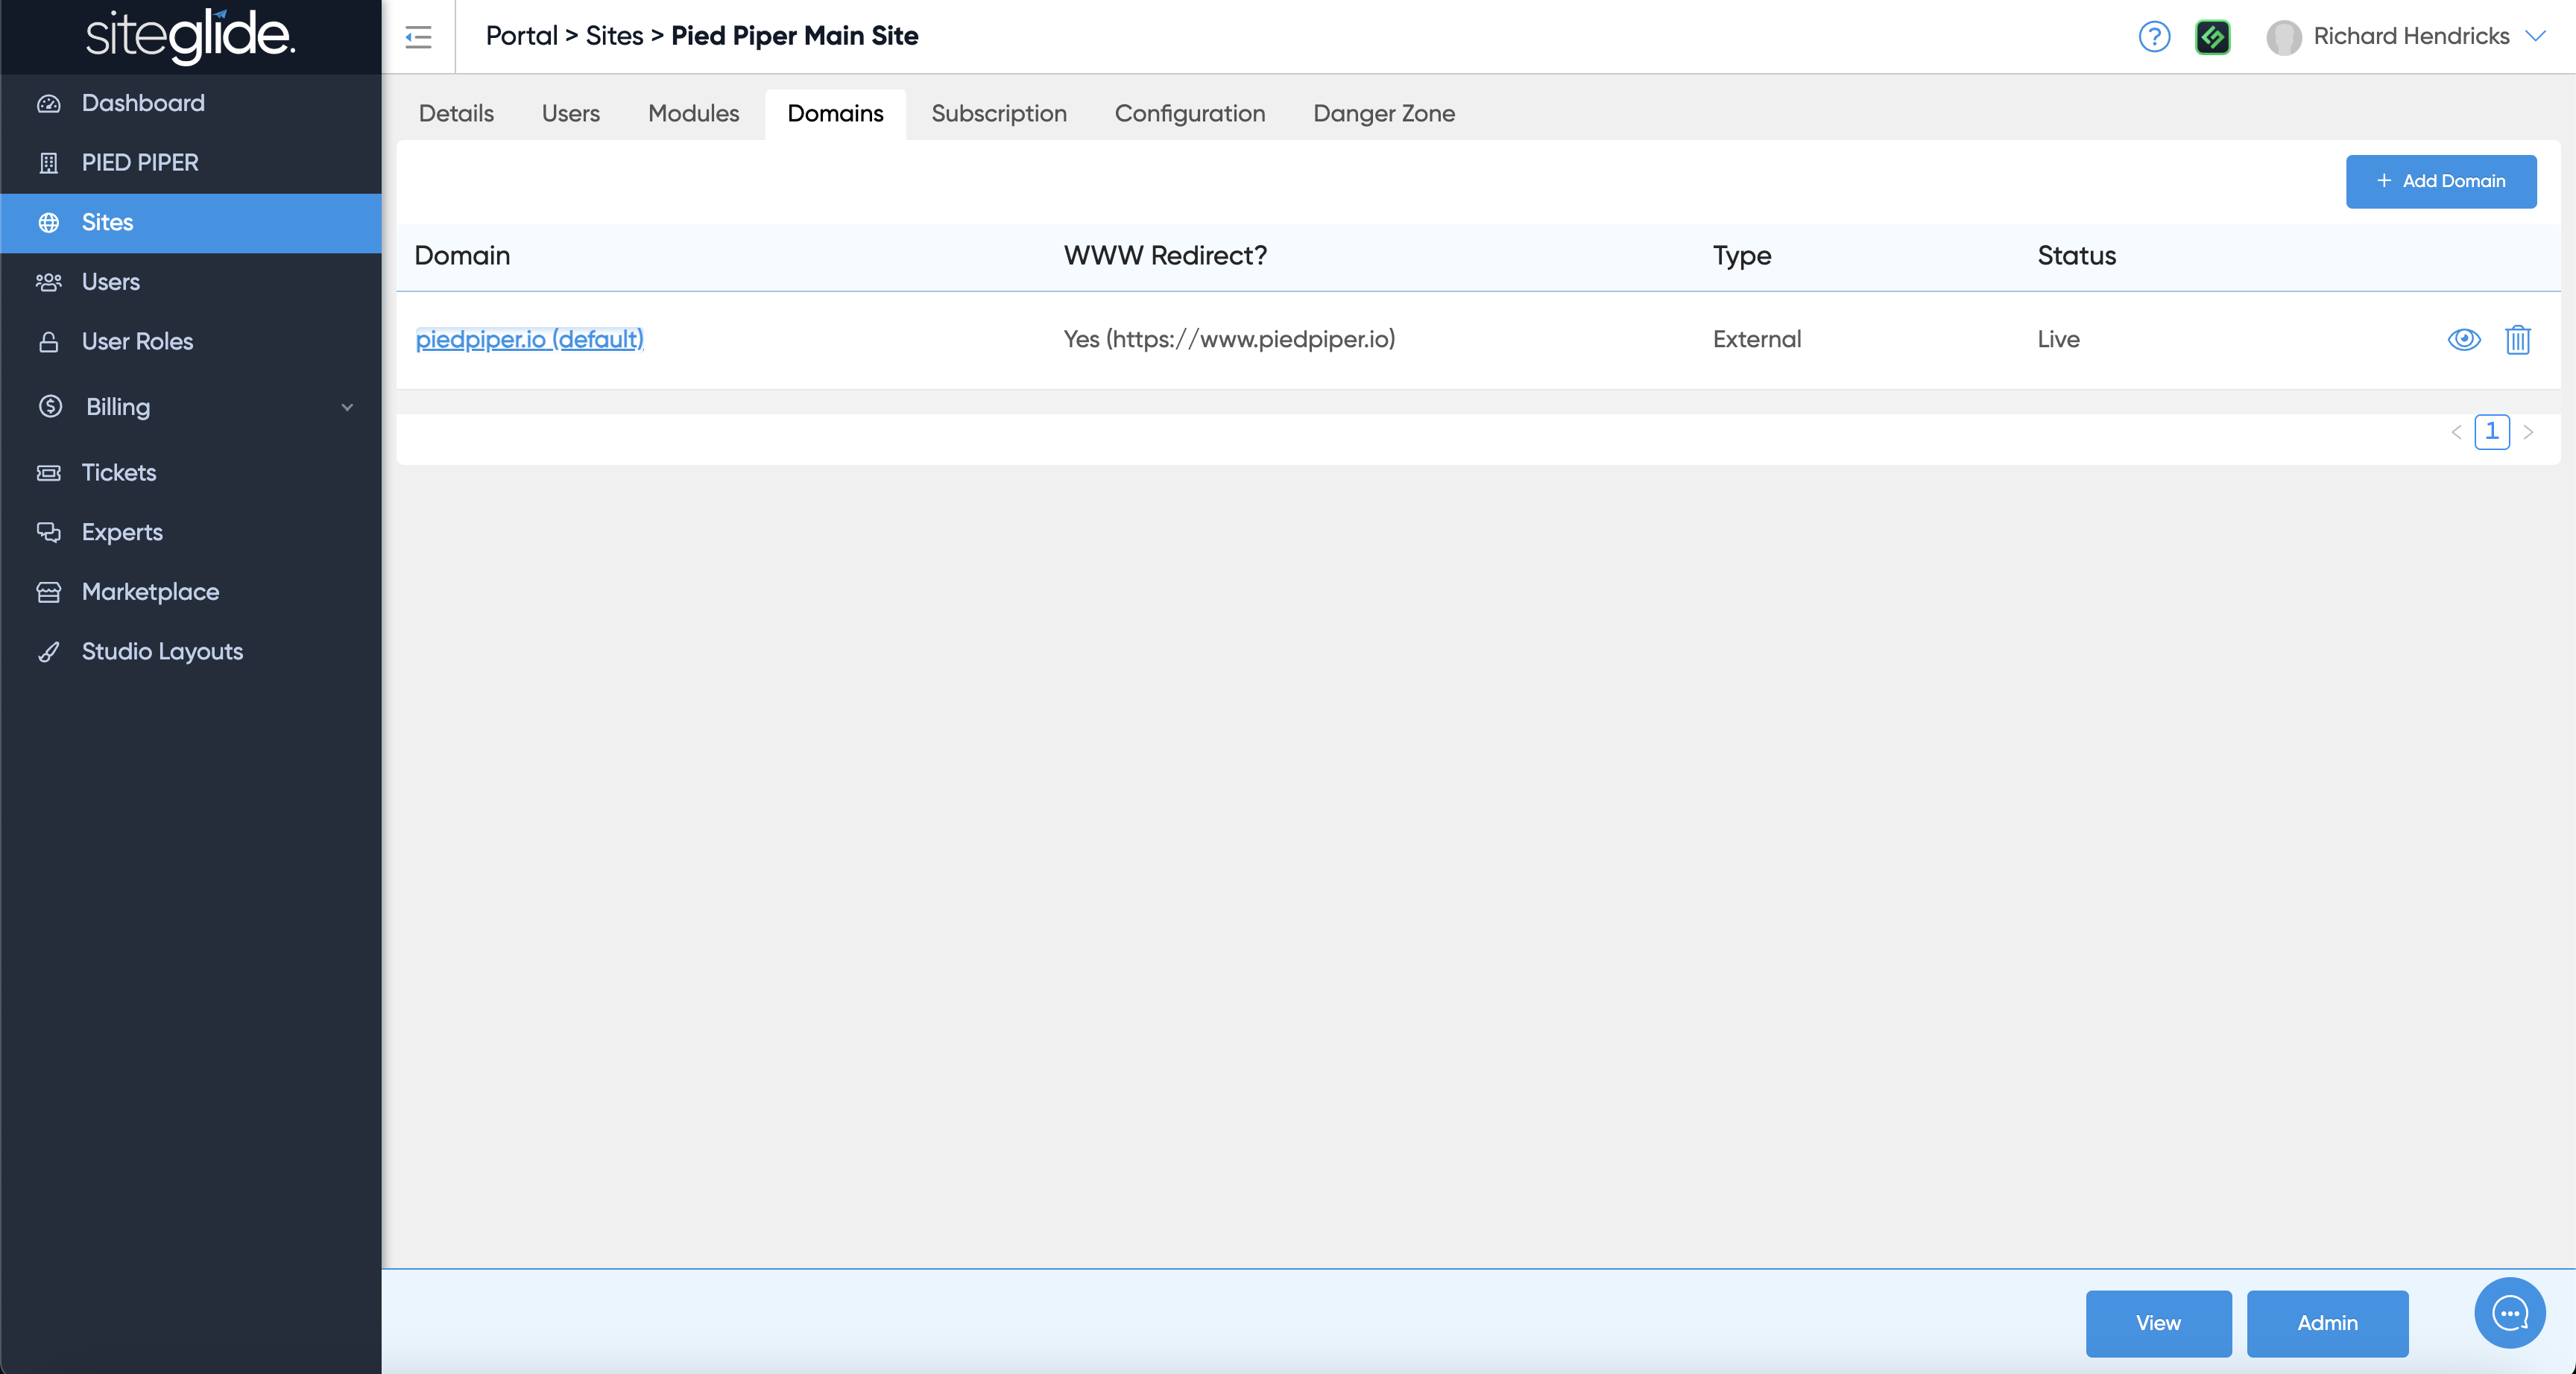Go to Dashboard in the sidebar

click(143, 103)
